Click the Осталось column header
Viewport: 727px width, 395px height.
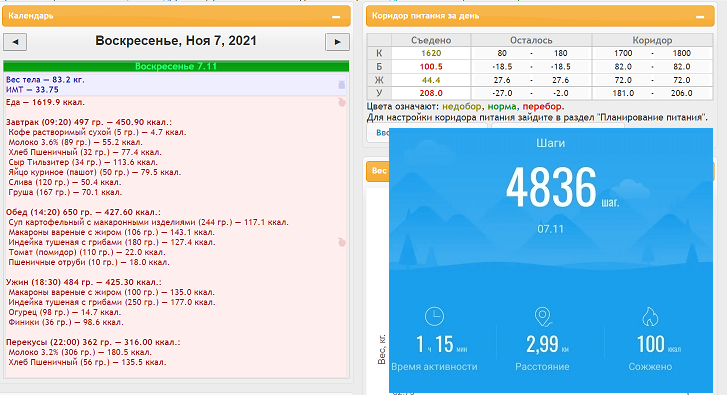[x=531, y=40]
